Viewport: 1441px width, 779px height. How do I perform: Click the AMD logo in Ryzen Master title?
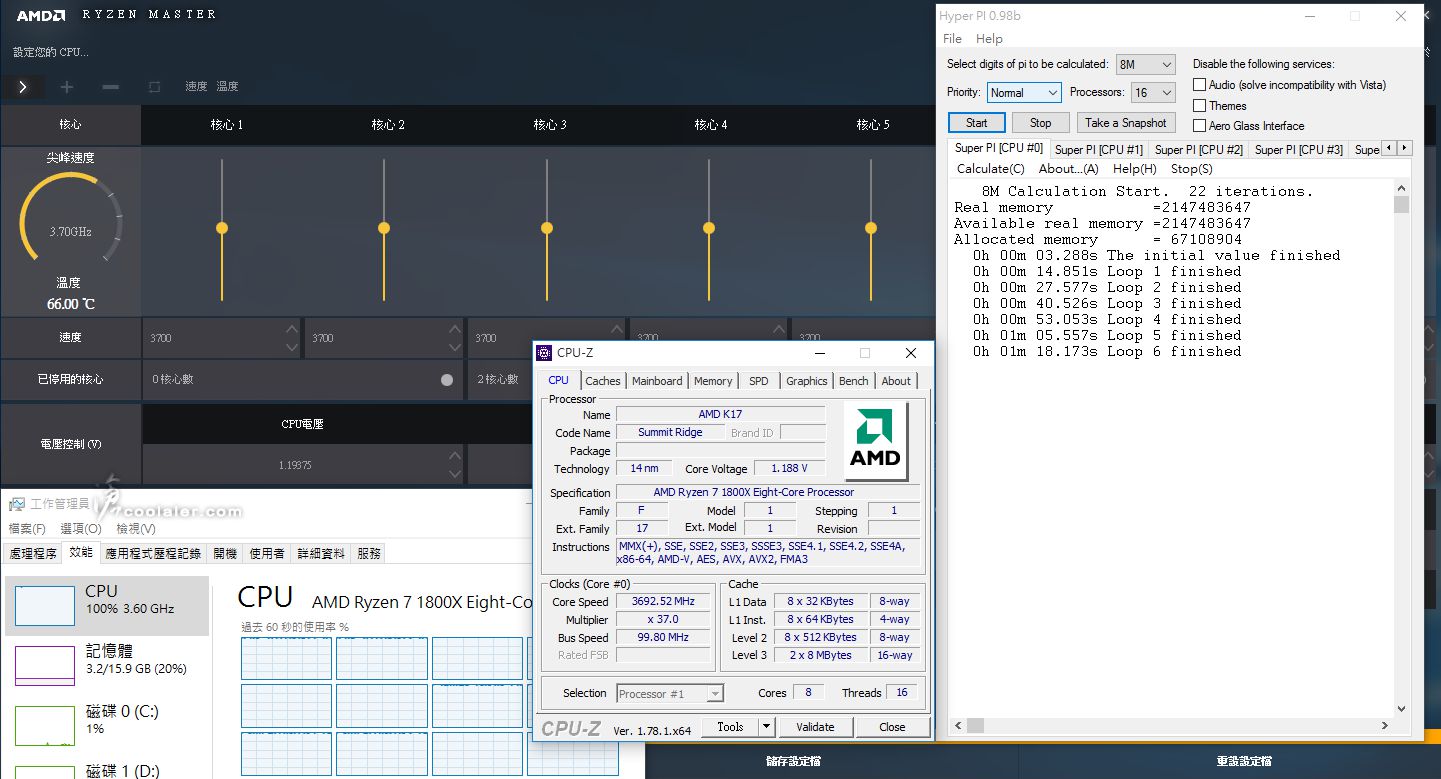(41, 15)
